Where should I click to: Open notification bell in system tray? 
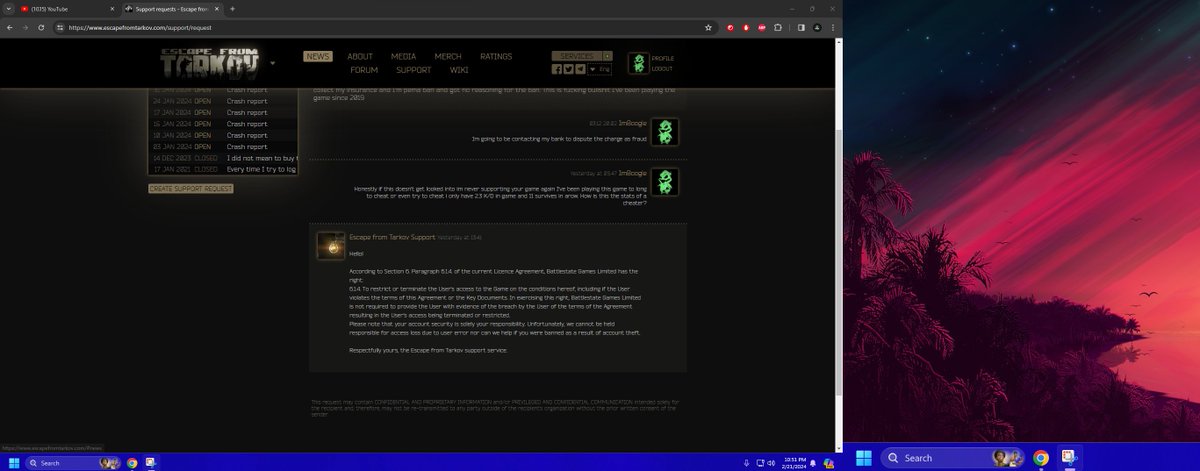(813, 463)
